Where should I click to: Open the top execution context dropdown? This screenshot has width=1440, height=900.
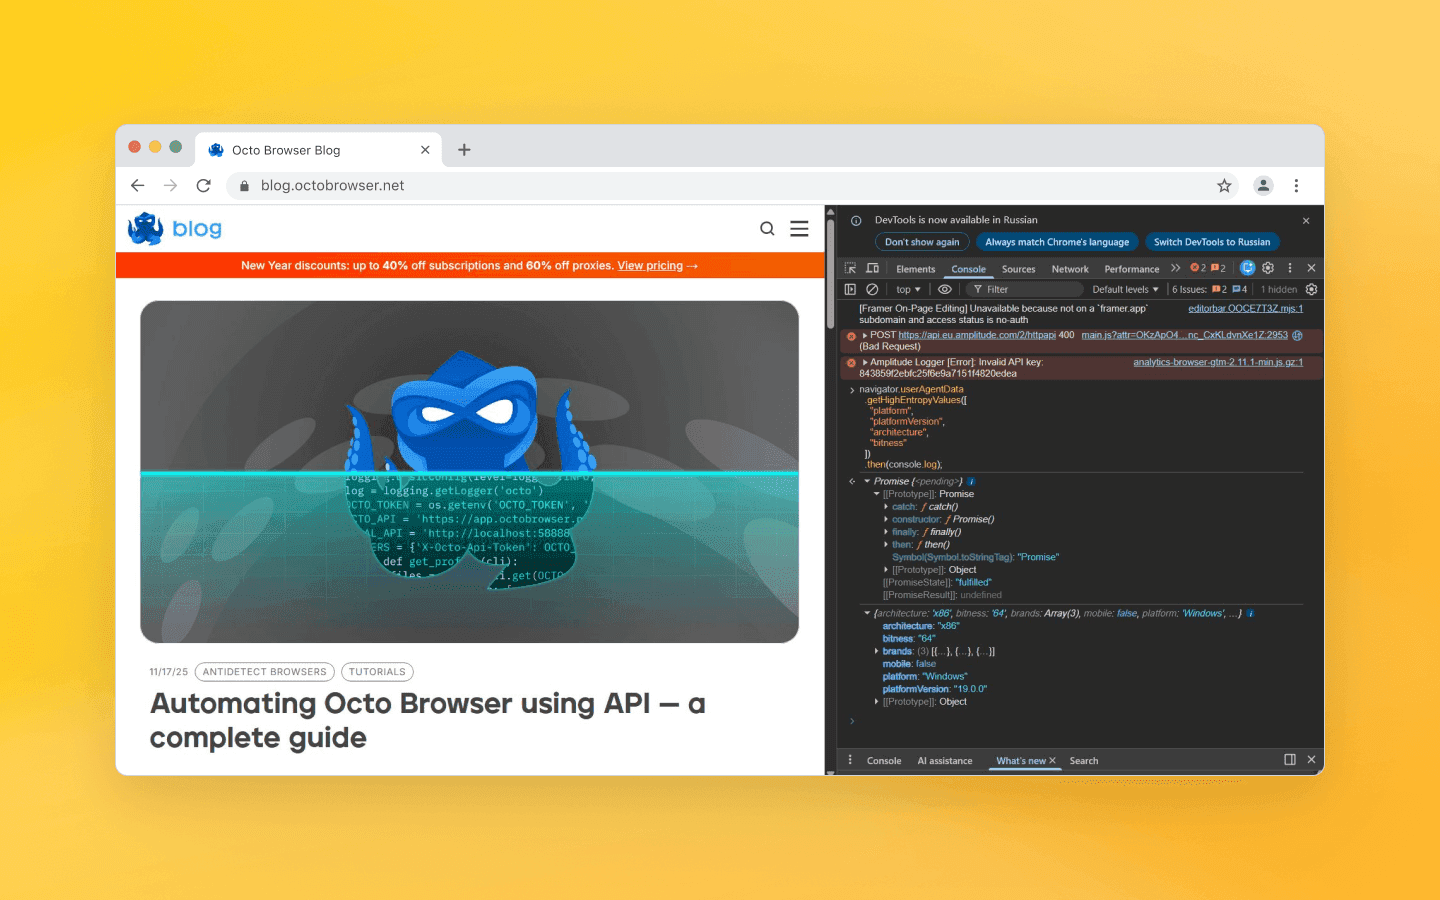[908, 289]
